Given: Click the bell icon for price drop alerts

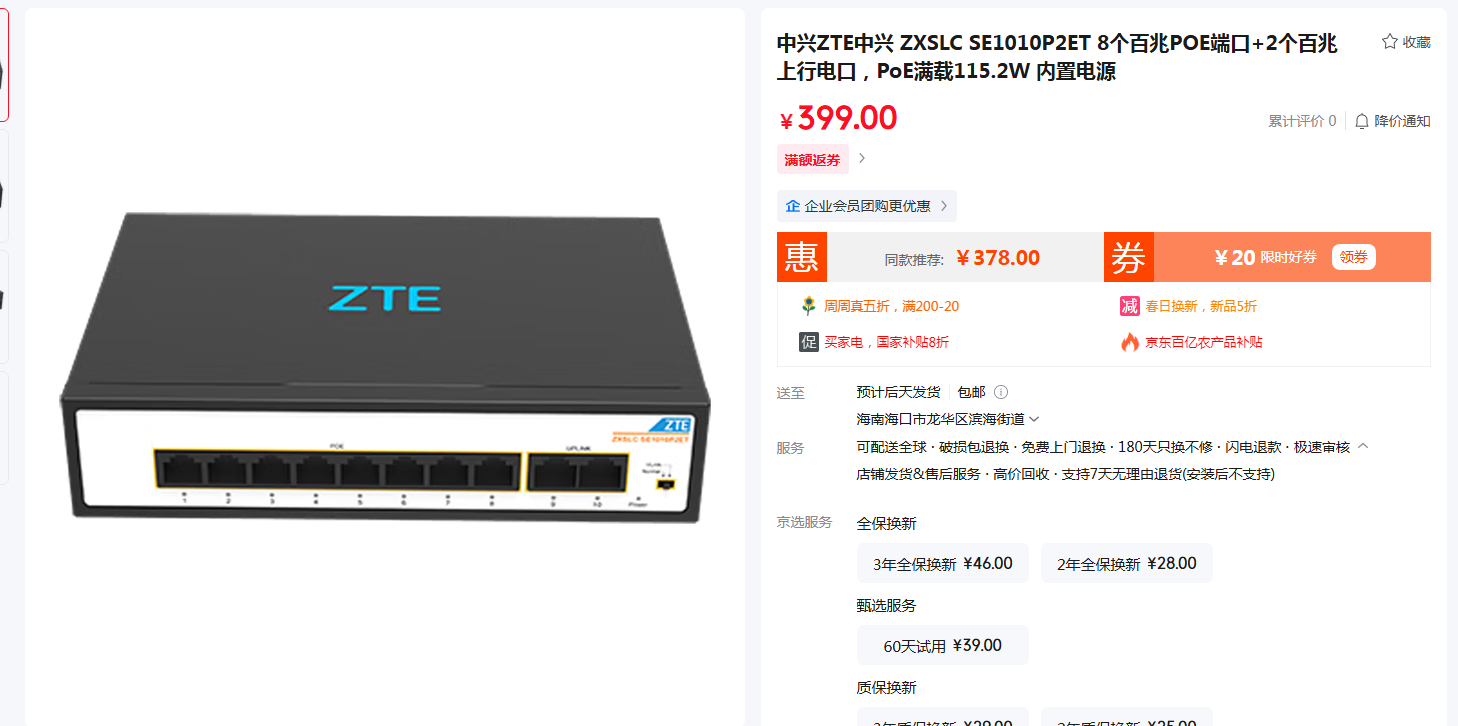Looking at the screenshot, I should coord(1362,121).
